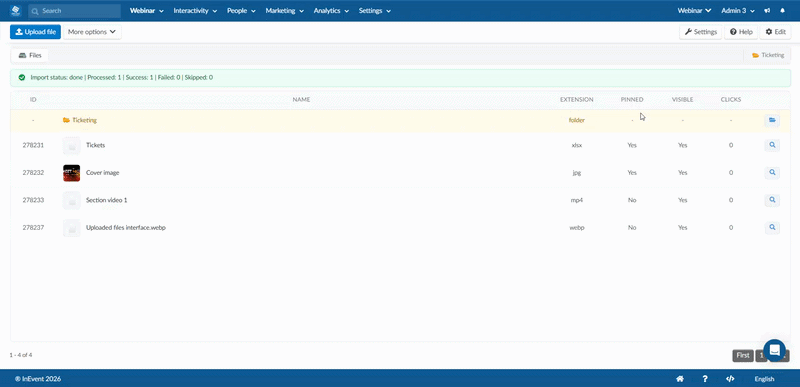The image size is (800, 387).
Task: Click the InEvent logo icon
Action: (15, 10)
